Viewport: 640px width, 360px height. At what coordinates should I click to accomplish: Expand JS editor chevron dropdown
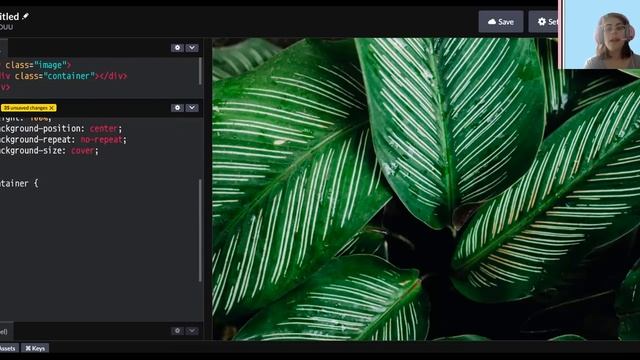(x=192, y=331)
